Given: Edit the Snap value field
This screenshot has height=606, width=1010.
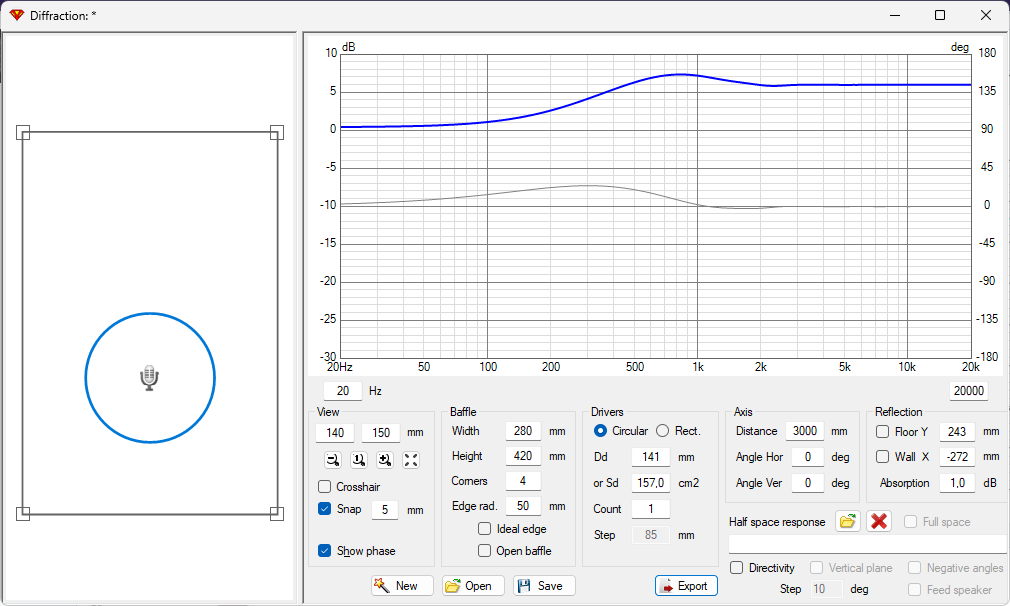Looking at the screenshot, I should point(385,509).
